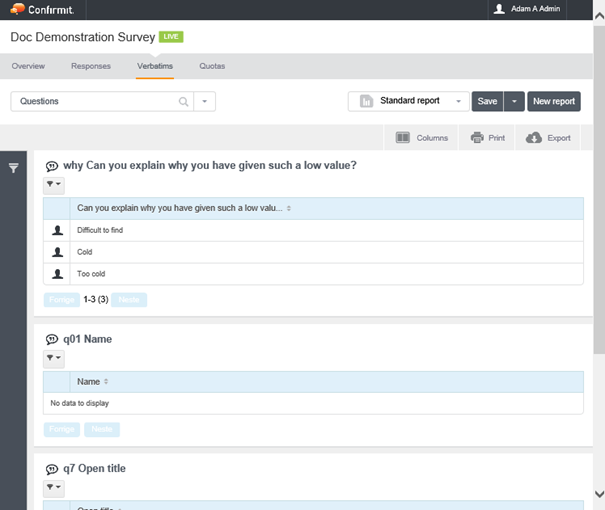Click the Confirmit logo icon
Viewport: 605px width, 510px height.
click(x=17, y=9)
